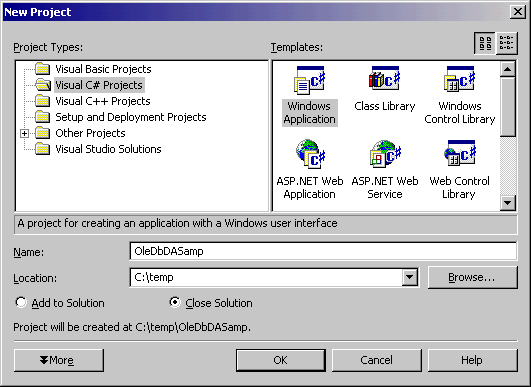
Task: Click the Location text field
Action: [x=266, y=277]
